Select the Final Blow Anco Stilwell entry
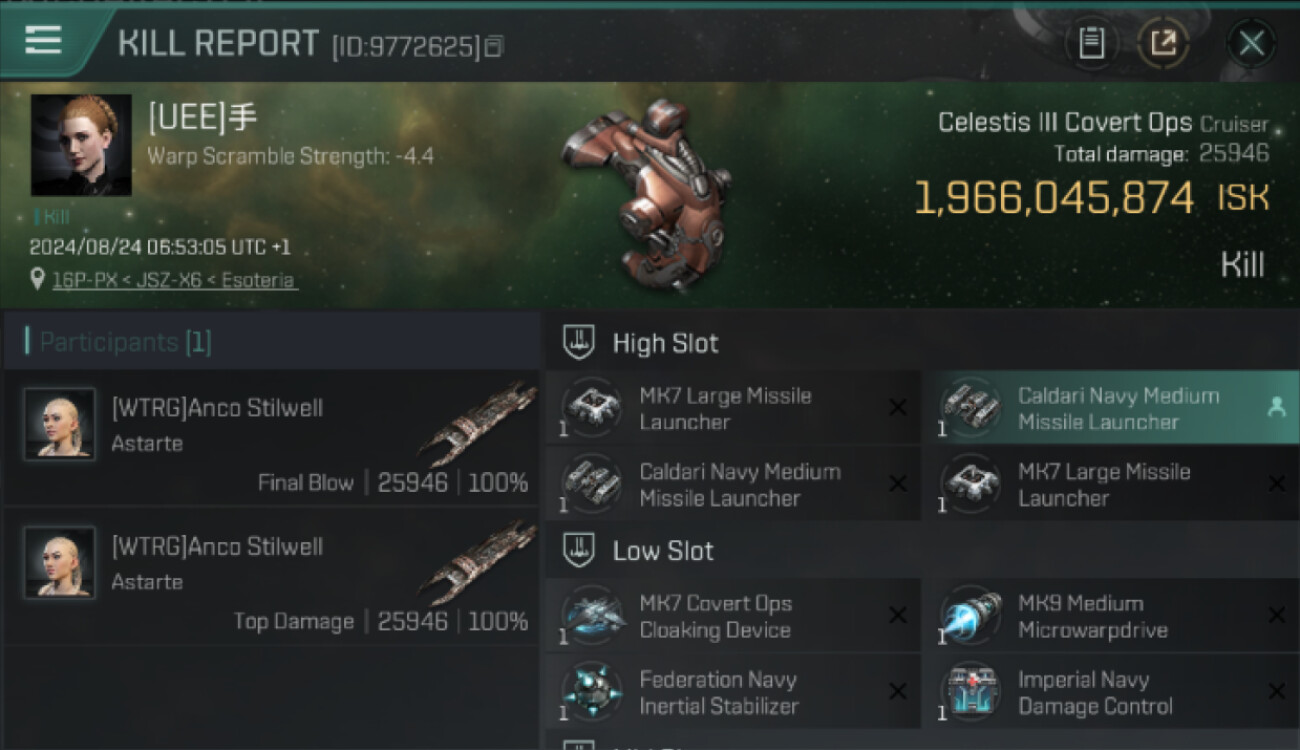This screenshot has width=1300, height=750. coord(272,438)
